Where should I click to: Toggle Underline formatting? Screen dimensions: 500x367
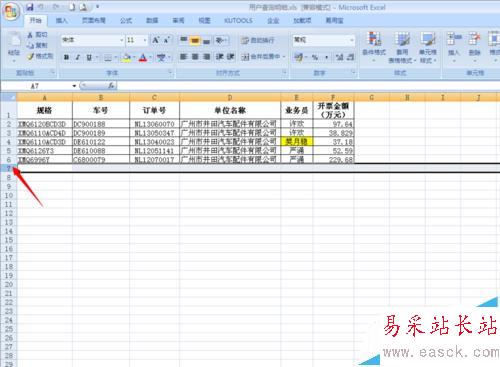click(x=89, y=57)
